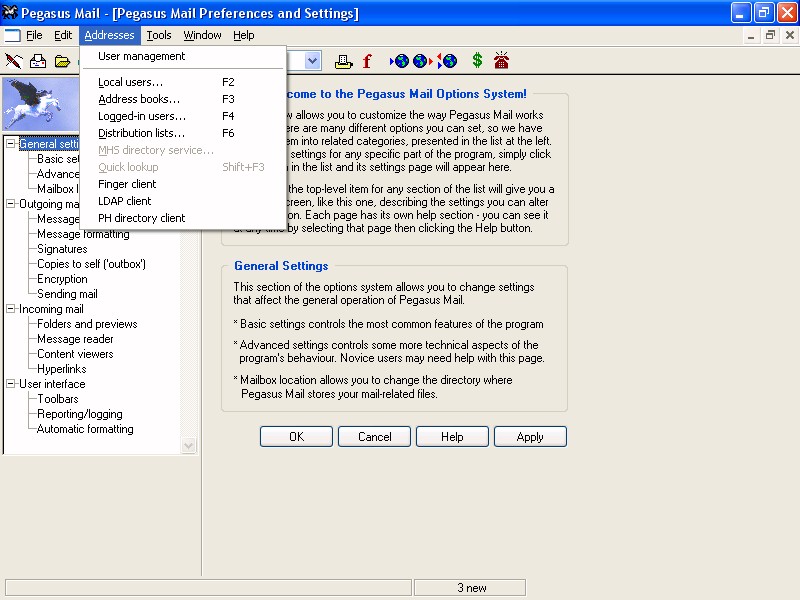This screenshot has height=600, width=800.
Task: Close the Addresses menu in menu bar
Action: 109,35
